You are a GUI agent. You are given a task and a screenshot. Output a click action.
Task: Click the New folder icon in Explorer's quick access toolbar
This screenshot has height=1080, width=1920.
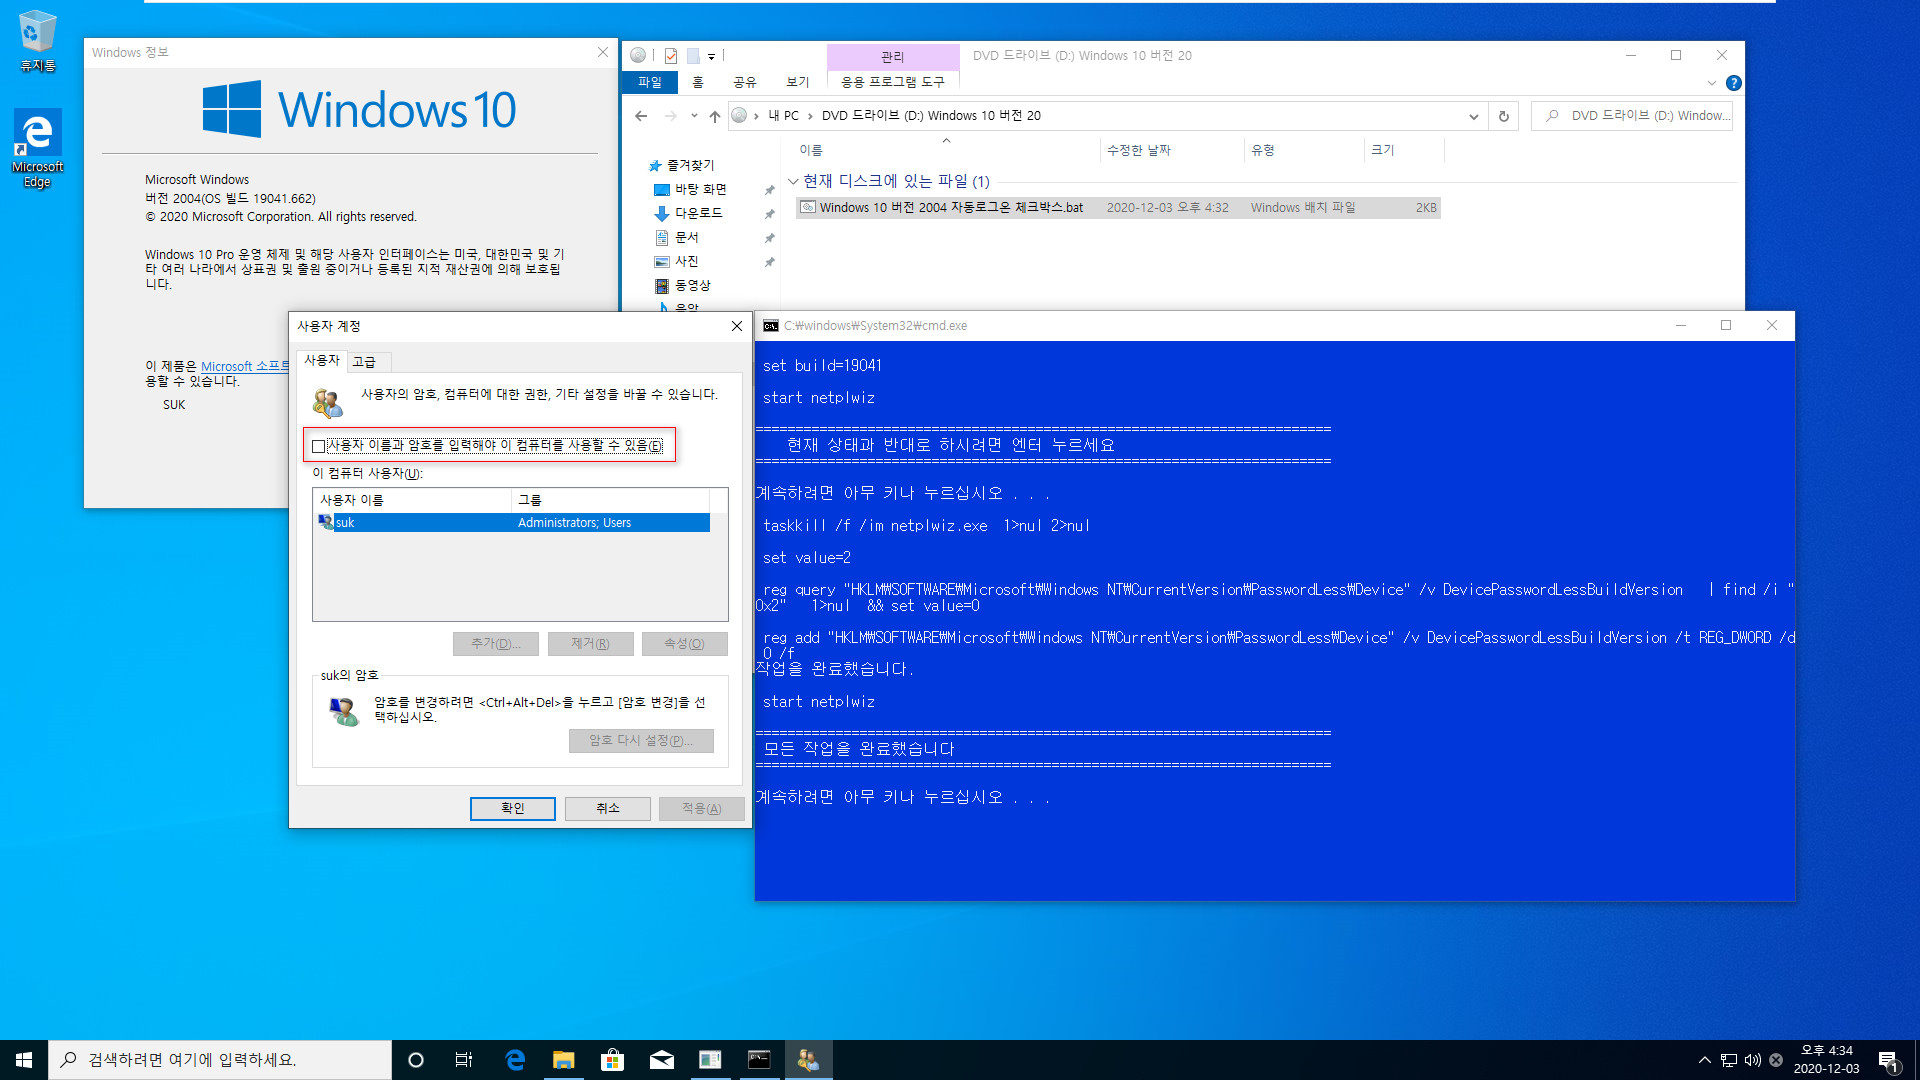click(x=692, y=56)
